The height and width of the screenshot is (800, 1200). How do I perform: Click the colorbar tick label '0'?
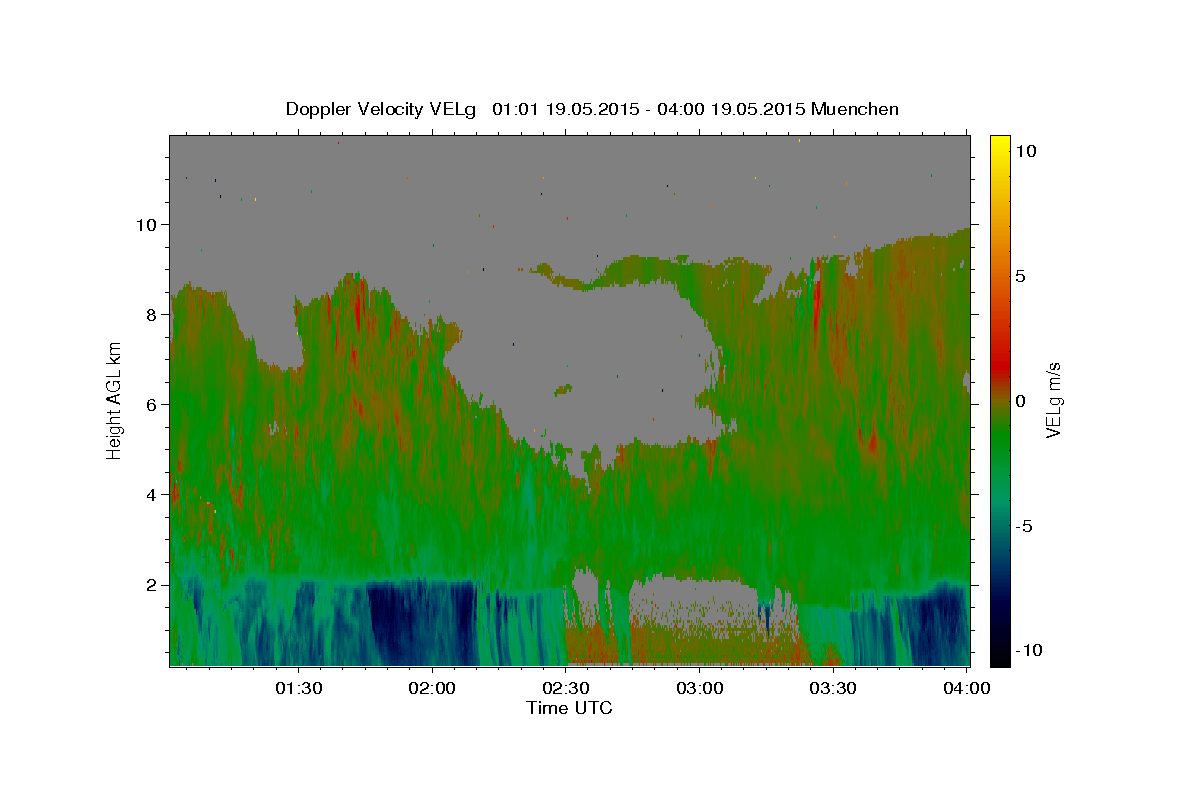[1022, 401]
